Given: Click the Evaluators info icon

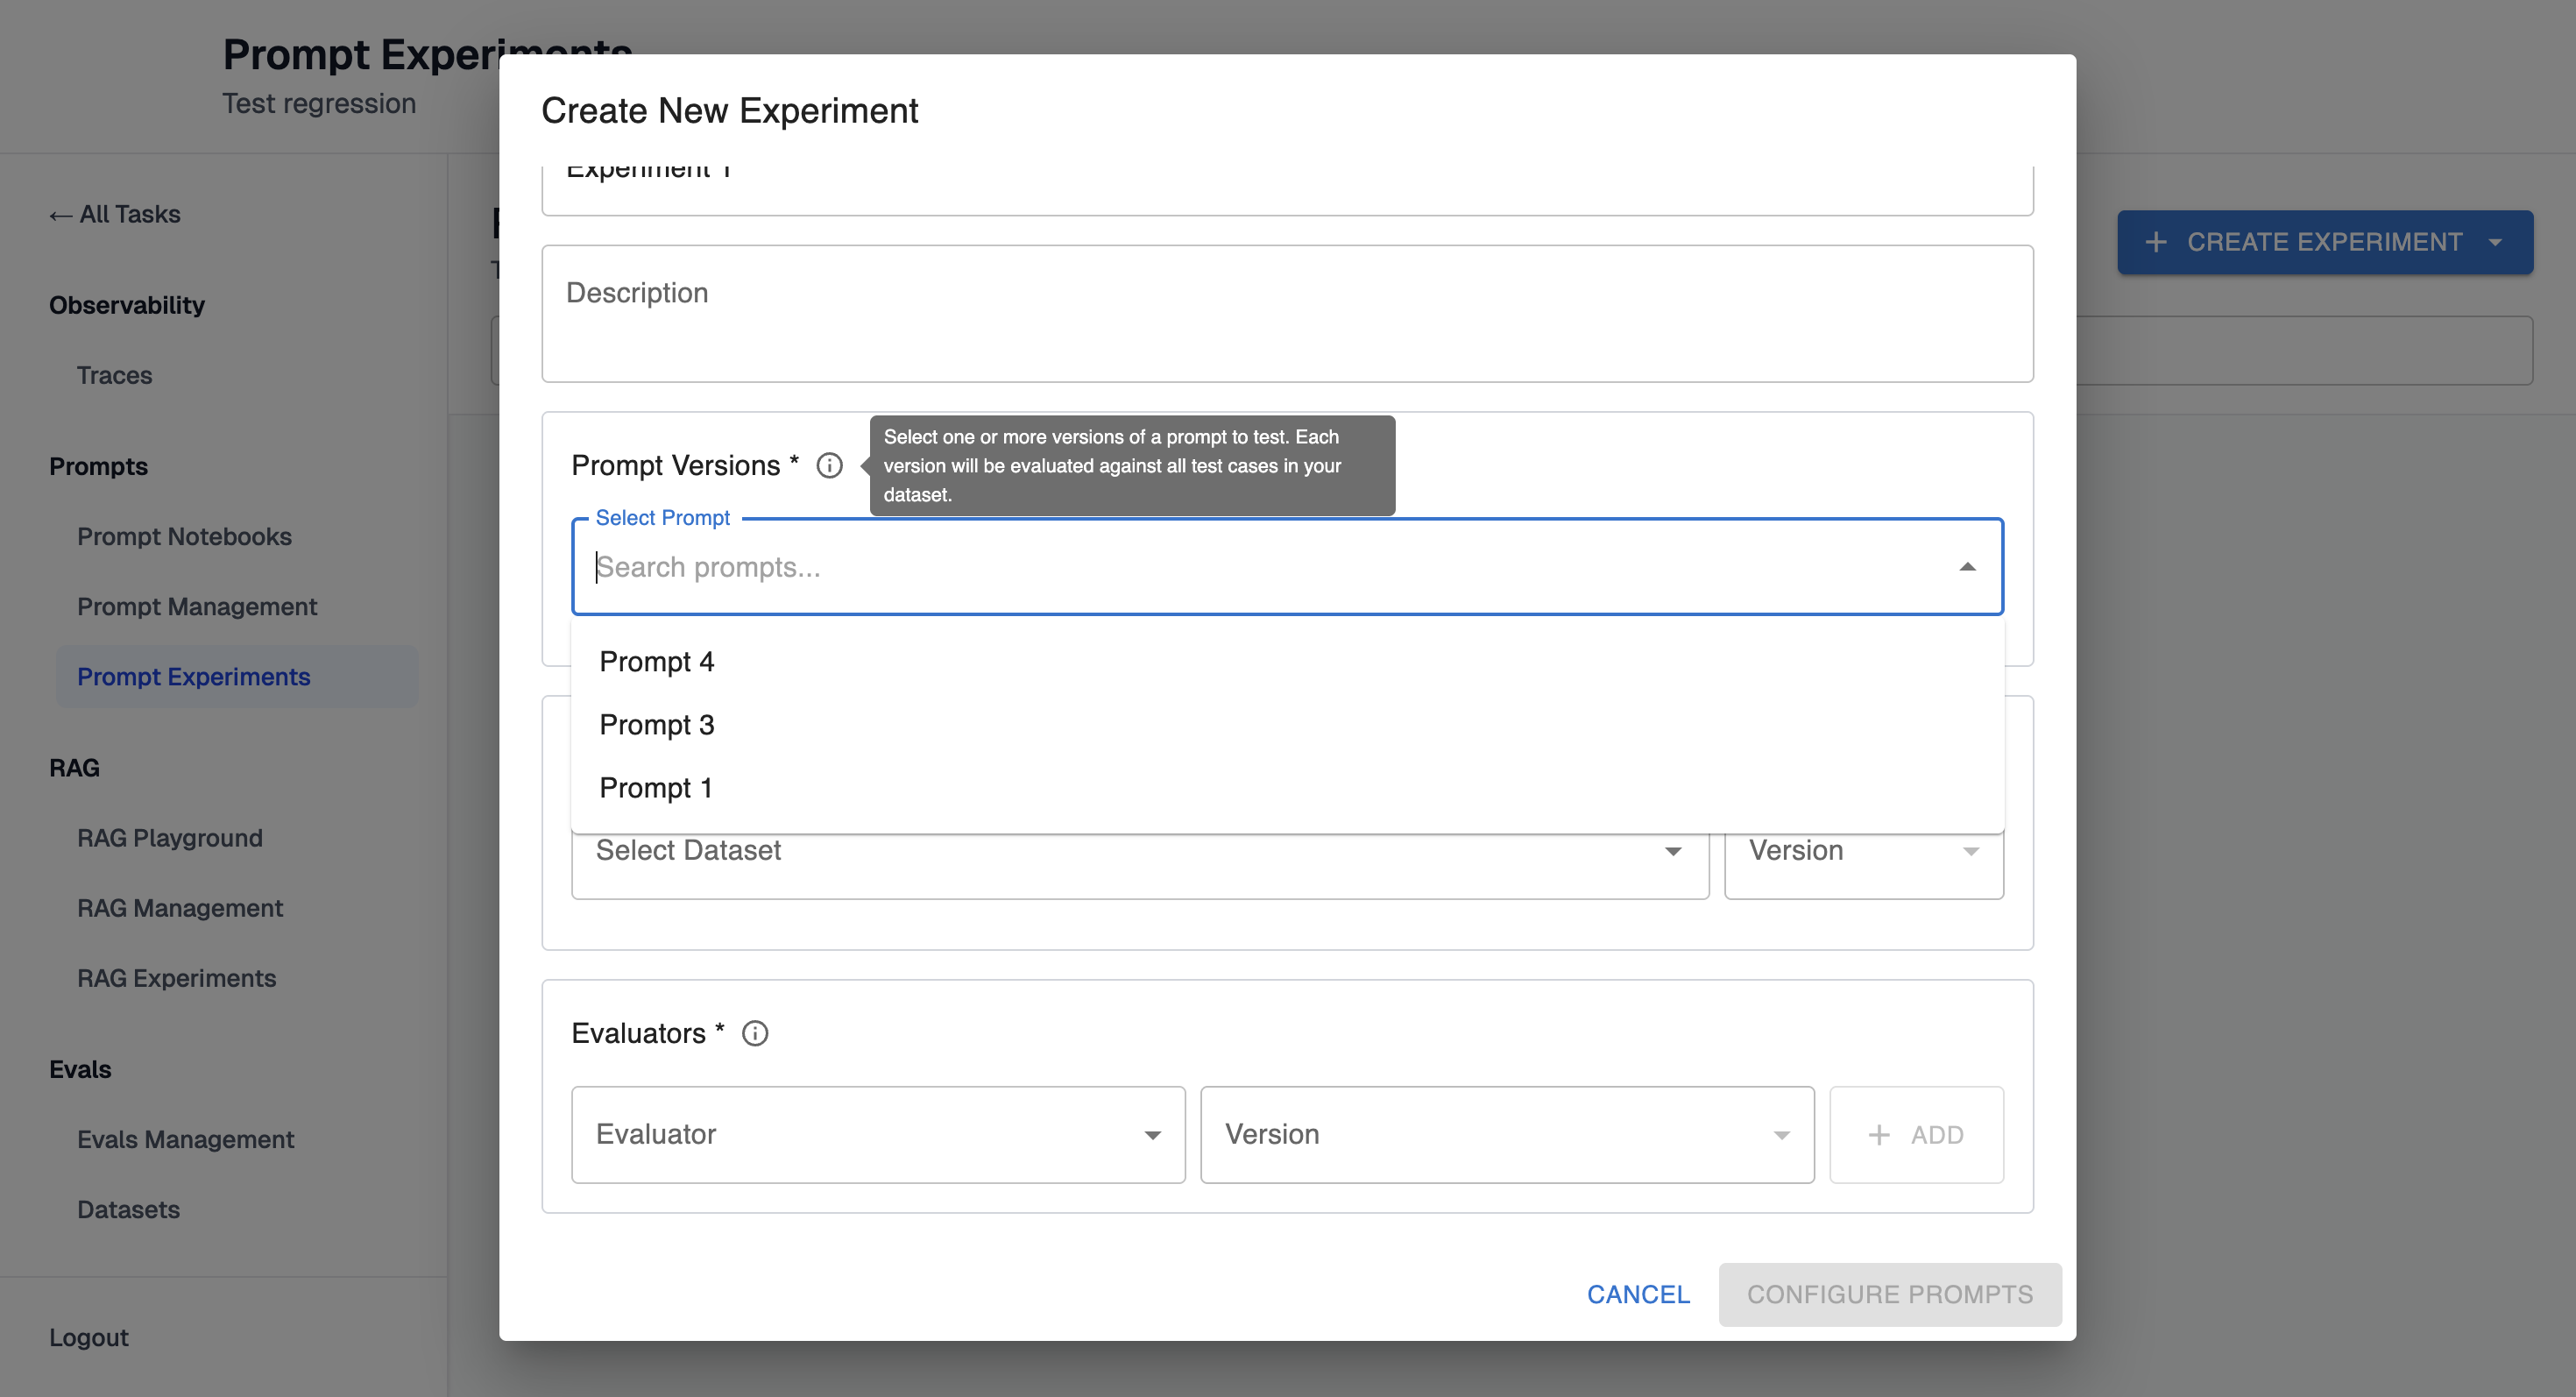Looking at the screenshot, I should [x=755, y=1033].
